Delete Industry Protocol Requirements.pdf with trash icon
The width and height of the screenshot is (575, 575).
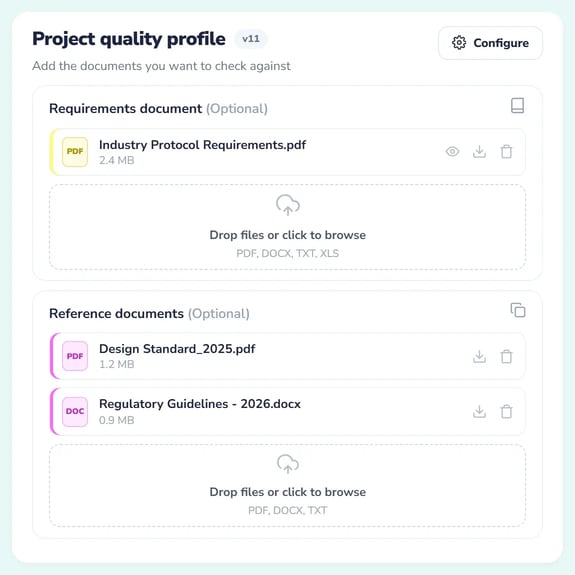tap(506, 151)
